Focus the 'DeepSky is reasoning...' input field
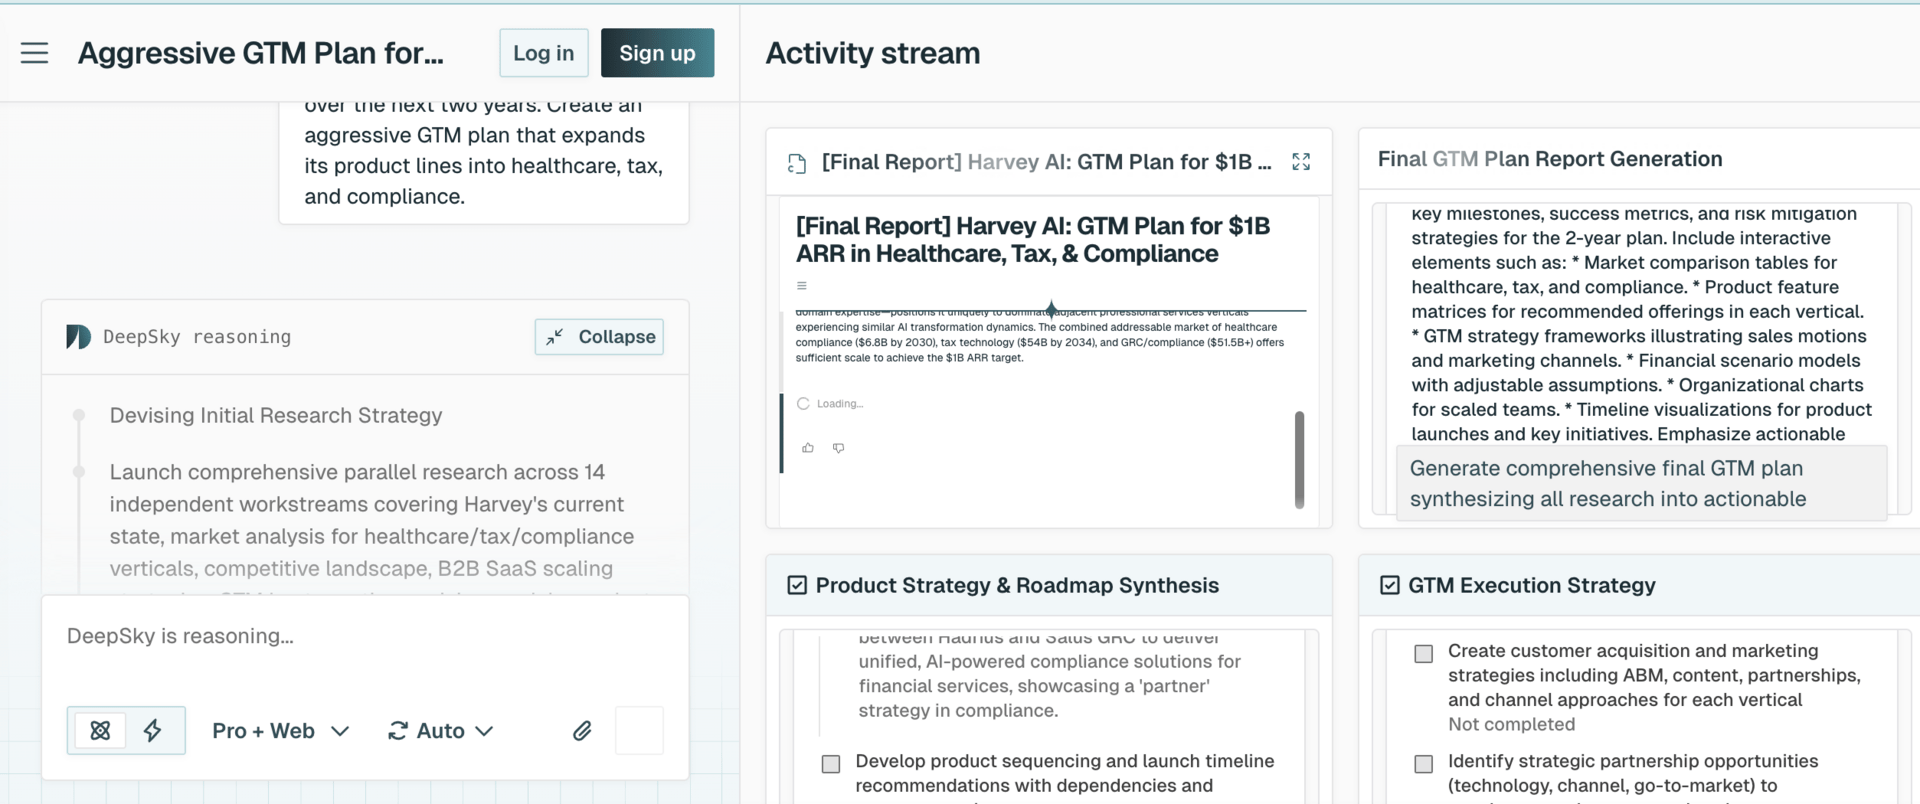Image resolution: width=1920 pixels, height=804 pixels. coord(365,637)
